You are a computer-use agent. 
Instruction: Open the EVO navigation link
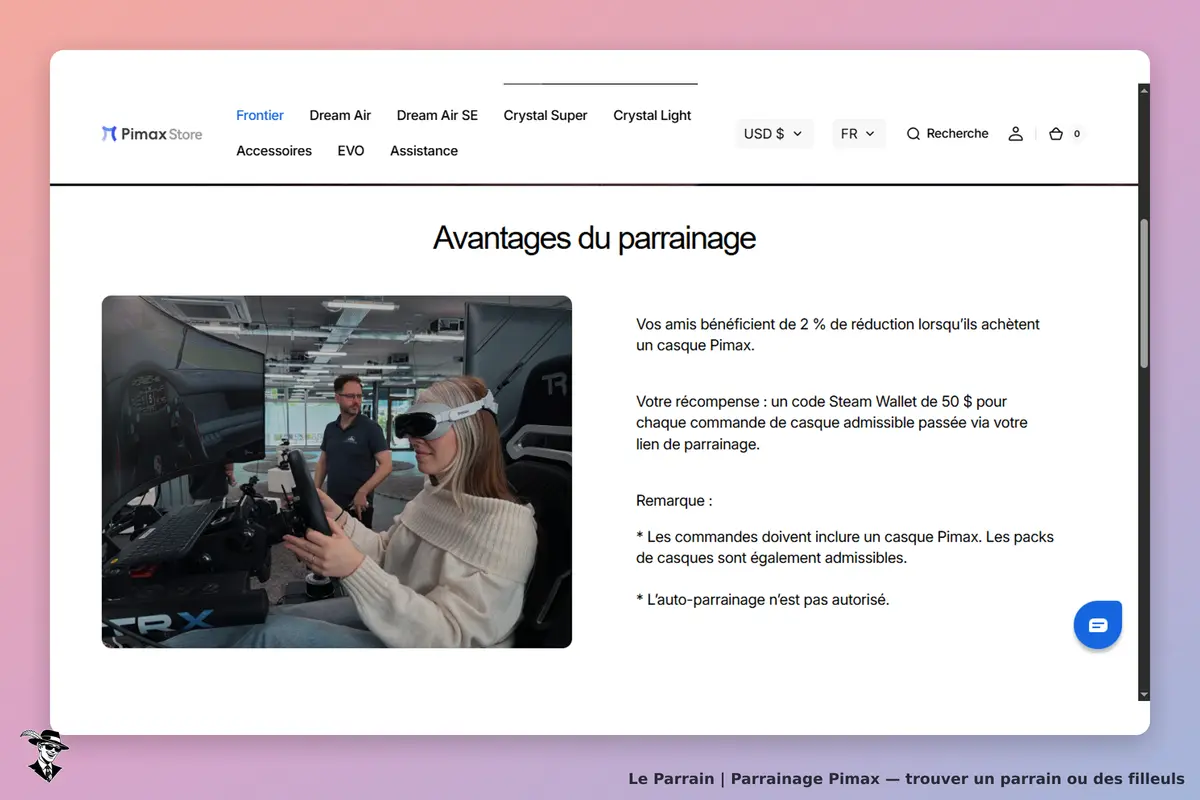tap(351, 151)
